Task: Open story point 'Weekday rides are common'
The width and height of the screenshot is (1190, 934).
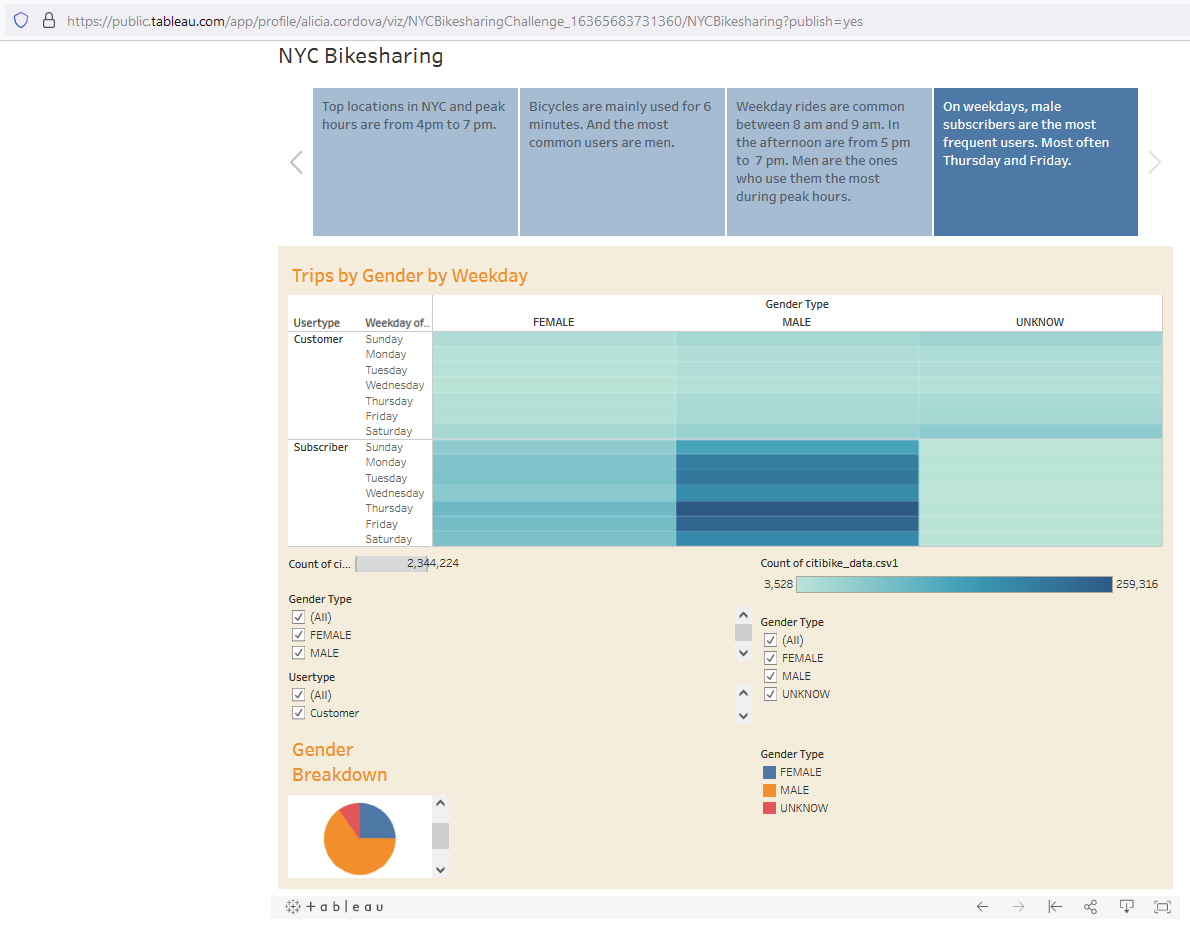Action: (x=829, y=162)
